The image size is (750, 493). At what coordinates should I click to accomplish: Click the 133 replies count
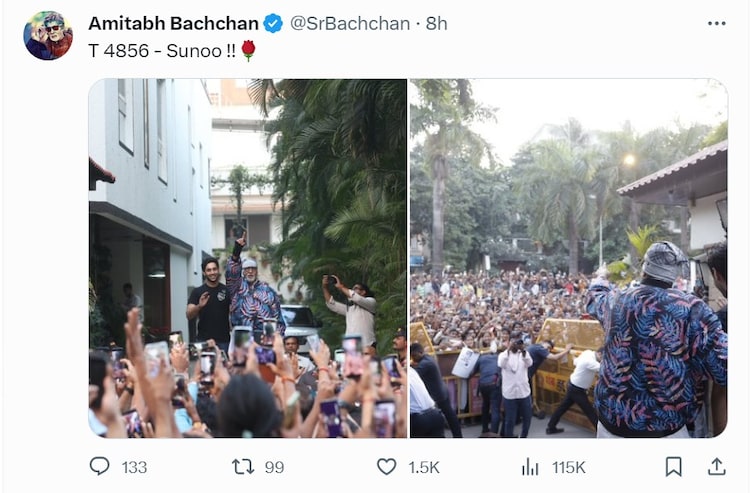(134, 467)
